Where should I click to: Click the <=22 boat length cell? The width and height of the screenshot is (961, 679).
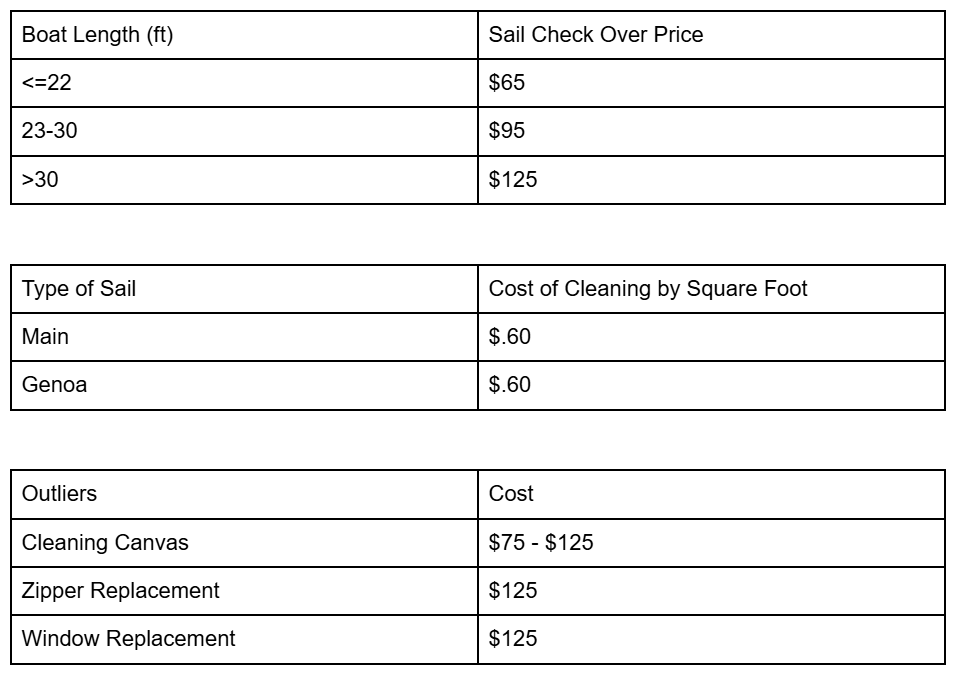[244, 83]
